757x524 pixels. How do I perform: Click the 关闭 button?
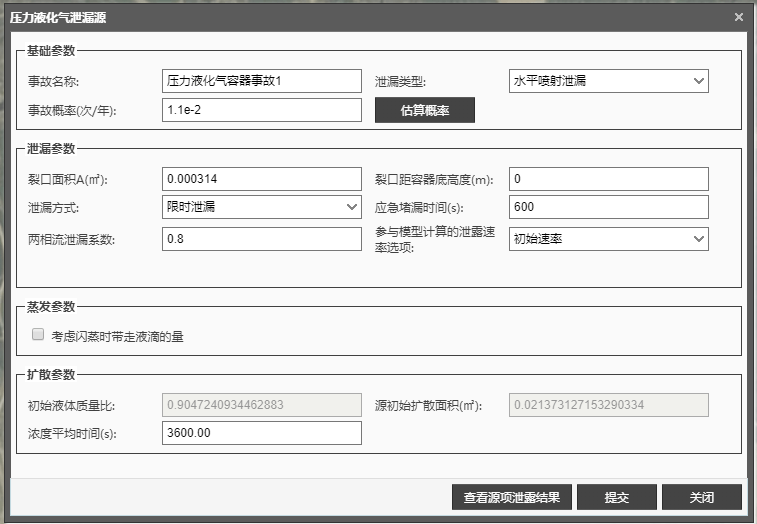click(701, 497)
